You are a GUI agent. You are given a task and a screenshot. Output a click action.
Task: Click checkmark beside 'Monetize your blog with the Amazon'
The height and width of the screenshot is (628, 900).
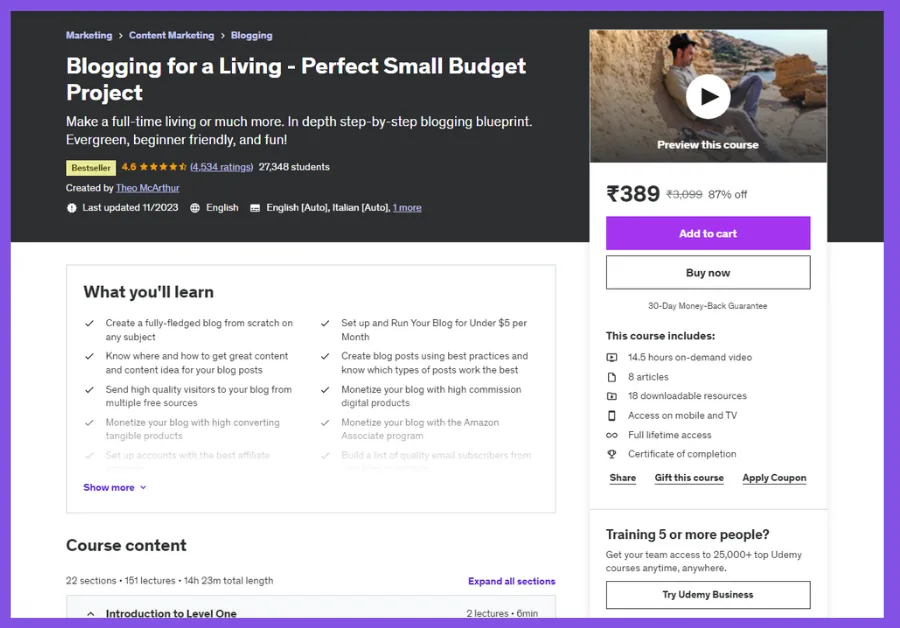click(x=325, y=423)
